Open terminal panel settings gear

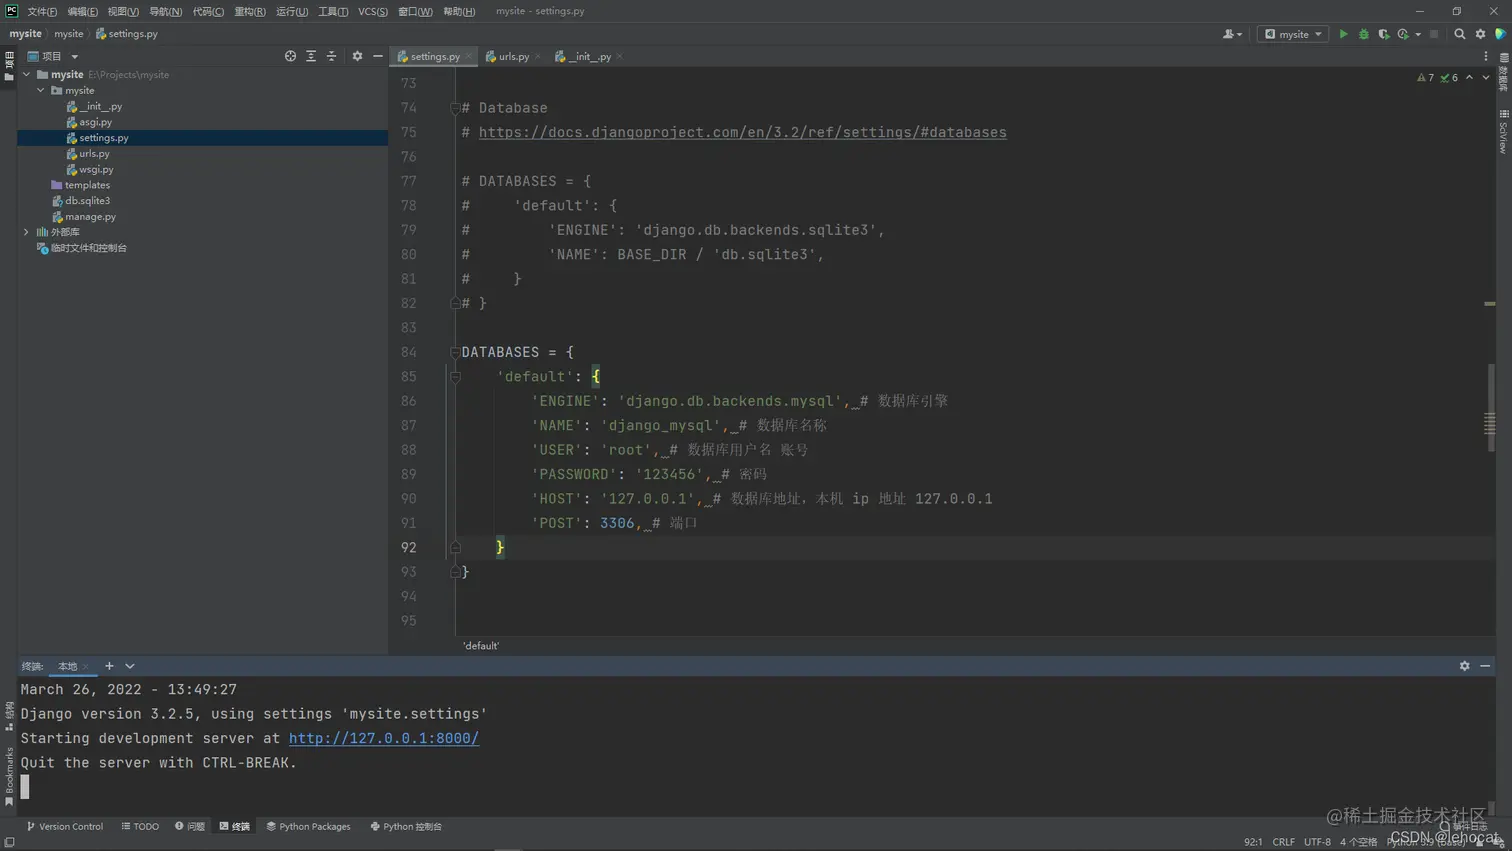coord(1464,666)
